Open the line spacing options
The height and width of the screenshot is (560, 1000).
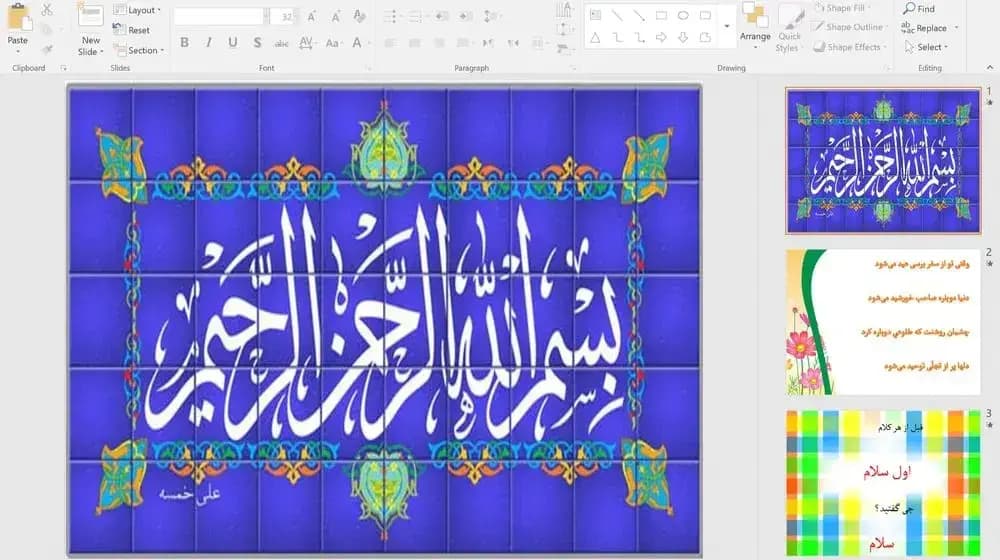(x=491, y=17)
